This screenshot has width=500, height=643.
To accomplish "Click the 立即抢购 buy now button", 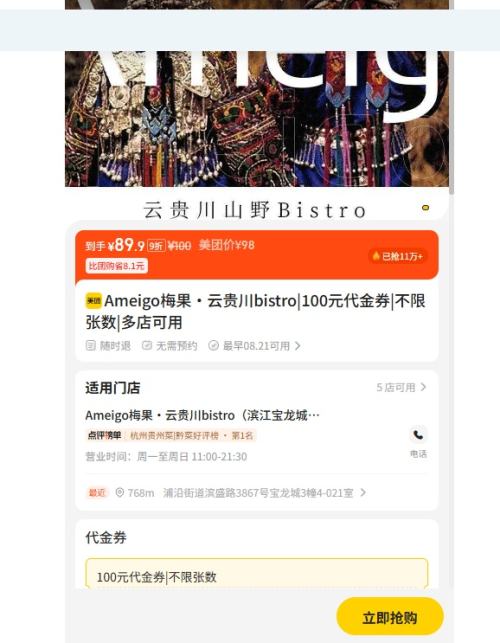I will pyautogui.click(x=390, y=616).
